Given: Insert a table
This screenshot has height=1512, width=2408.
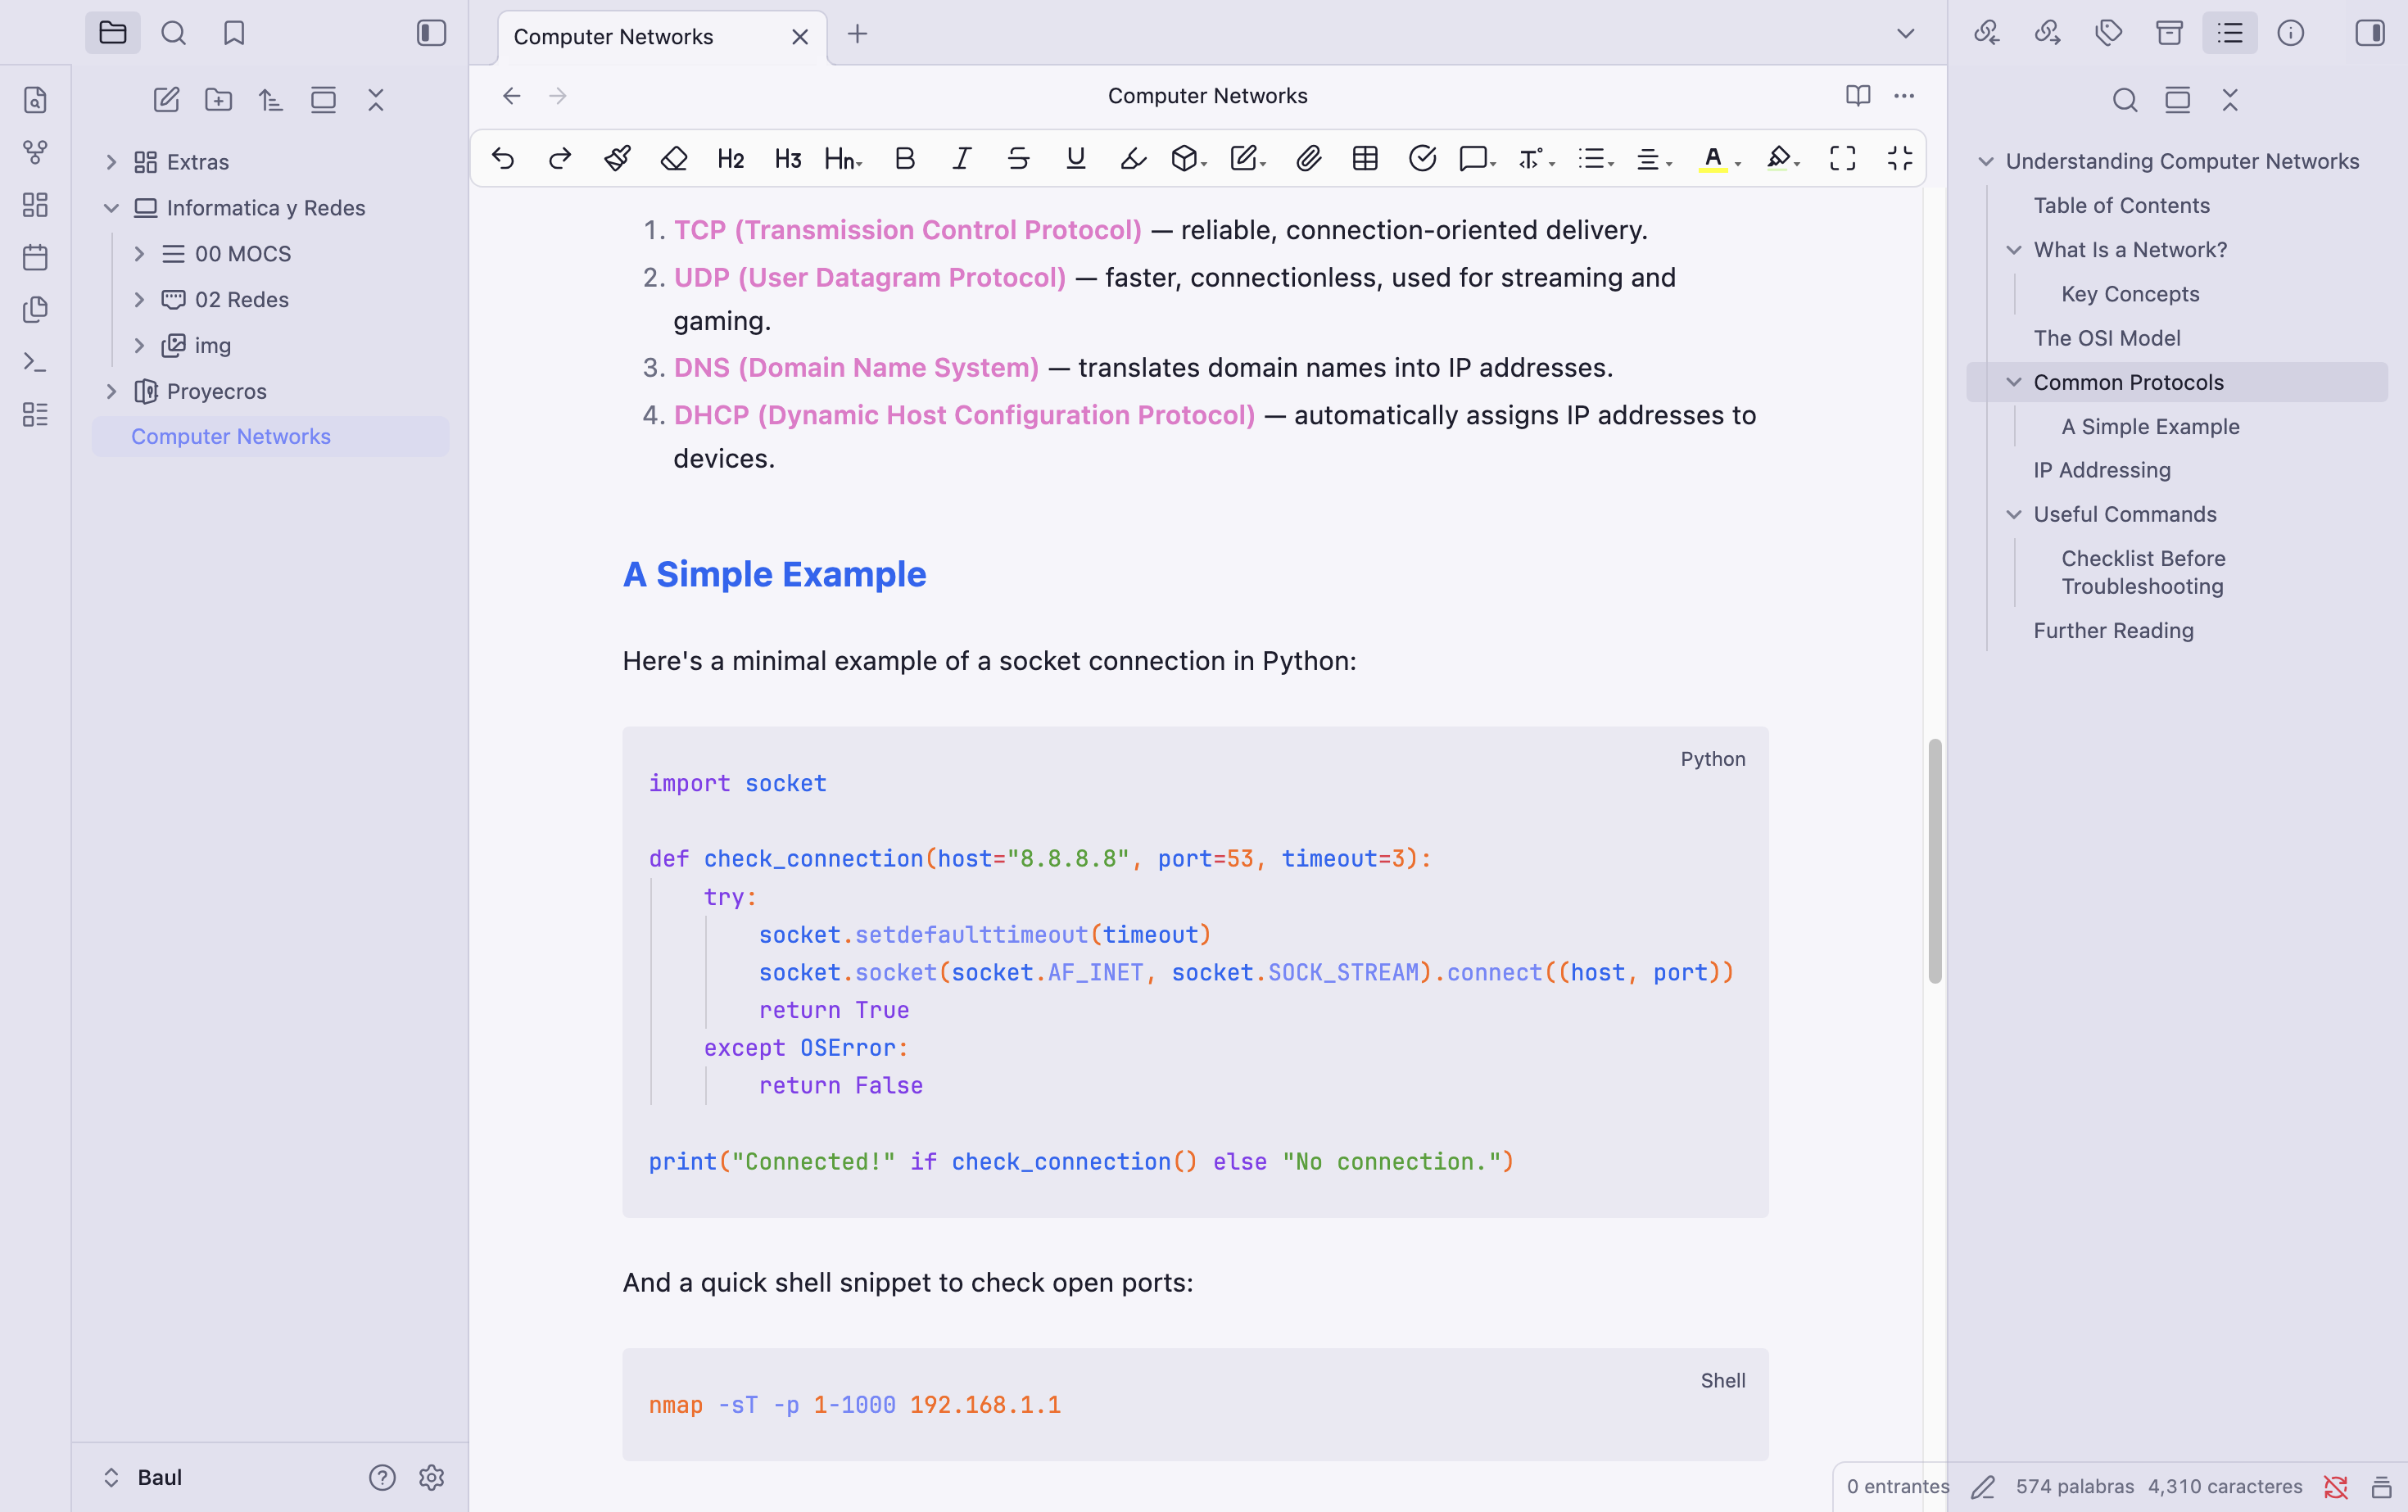Looking at the screenshot, I should point(1365,158).
